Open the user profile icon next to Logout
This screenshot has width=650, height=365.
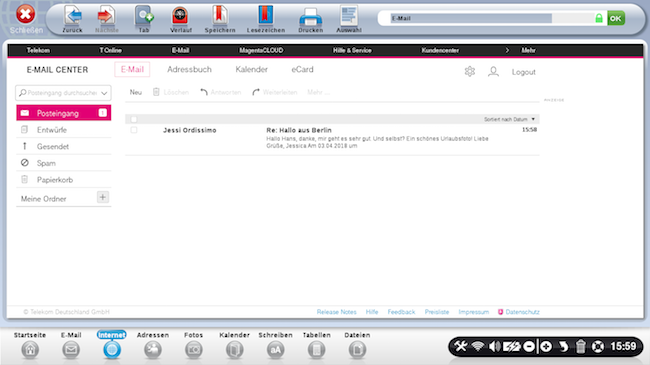493,72
